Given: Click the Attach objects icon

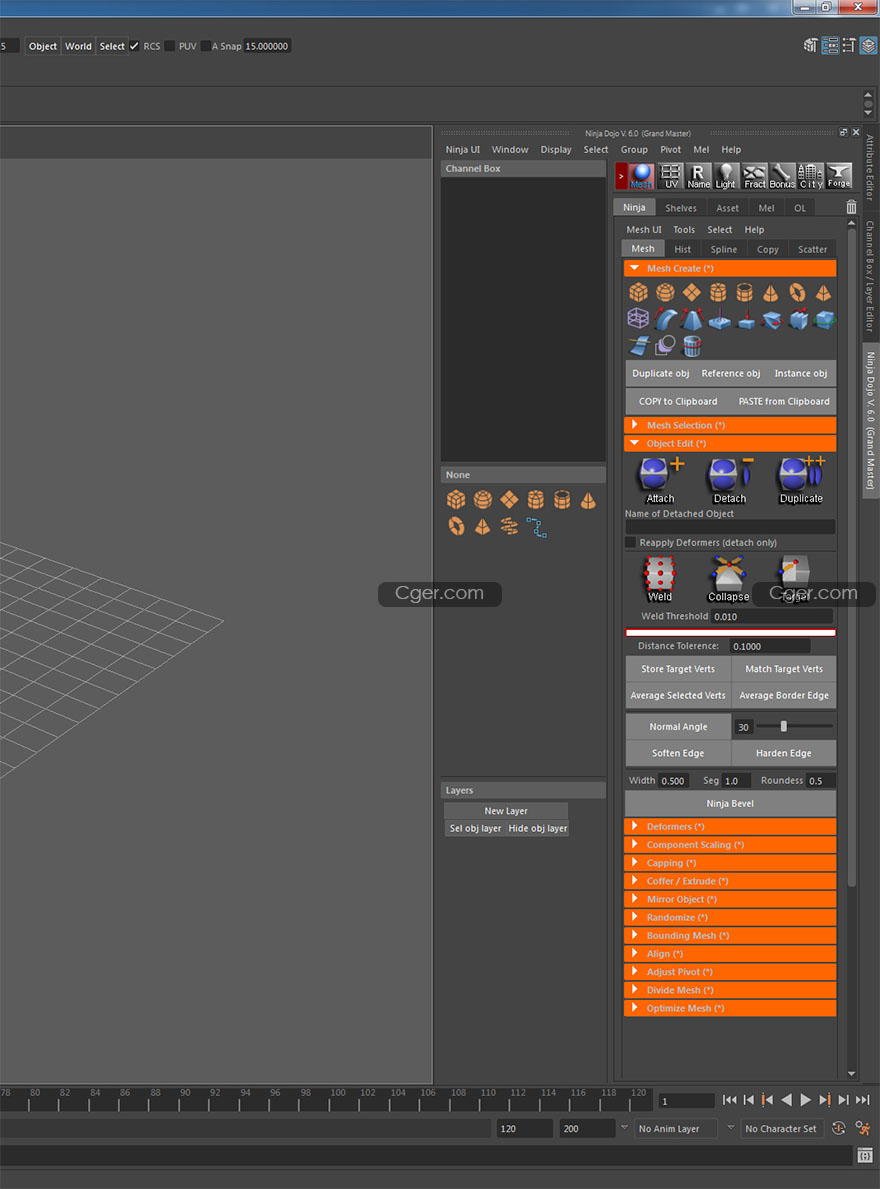Looking at the screenshot, I should 660,480.
